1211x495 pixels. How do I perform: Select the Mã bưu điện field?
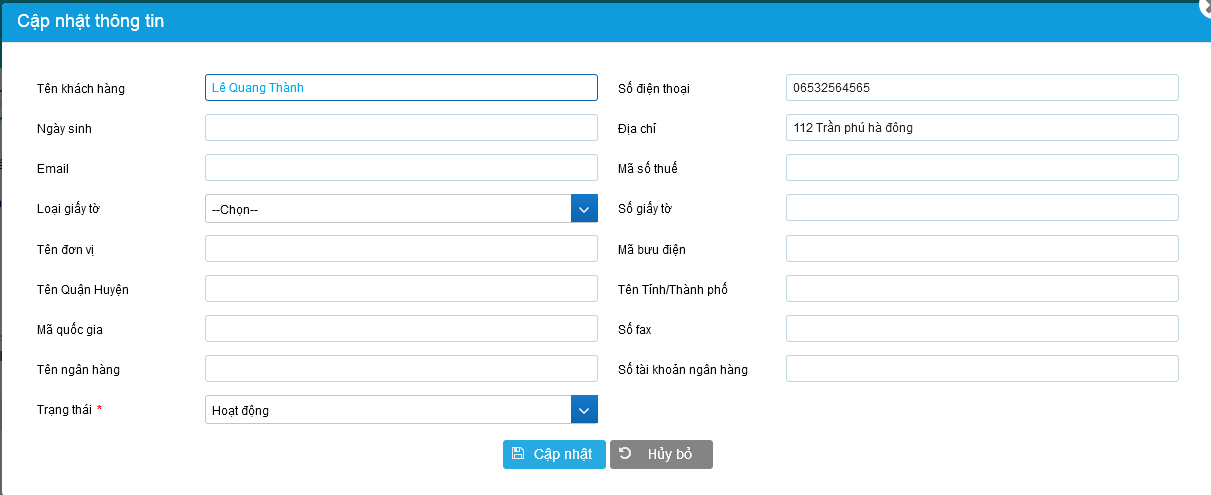point(981,249)
